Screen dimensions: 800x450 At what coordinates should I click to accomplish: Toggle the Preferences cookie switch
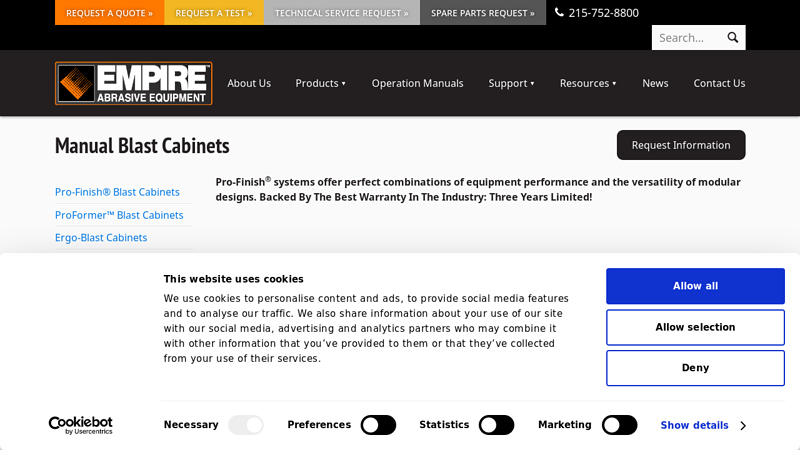[x=378, y=425]
